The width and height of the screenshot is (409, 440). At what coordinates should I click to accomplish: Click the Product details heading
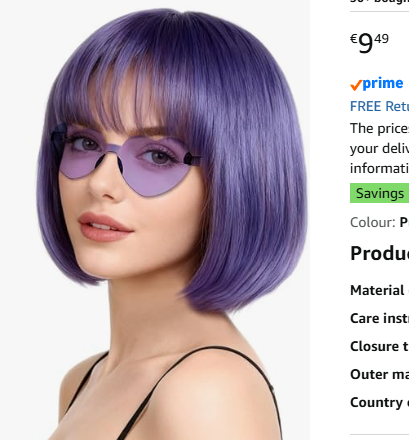(x=379, y=253)
